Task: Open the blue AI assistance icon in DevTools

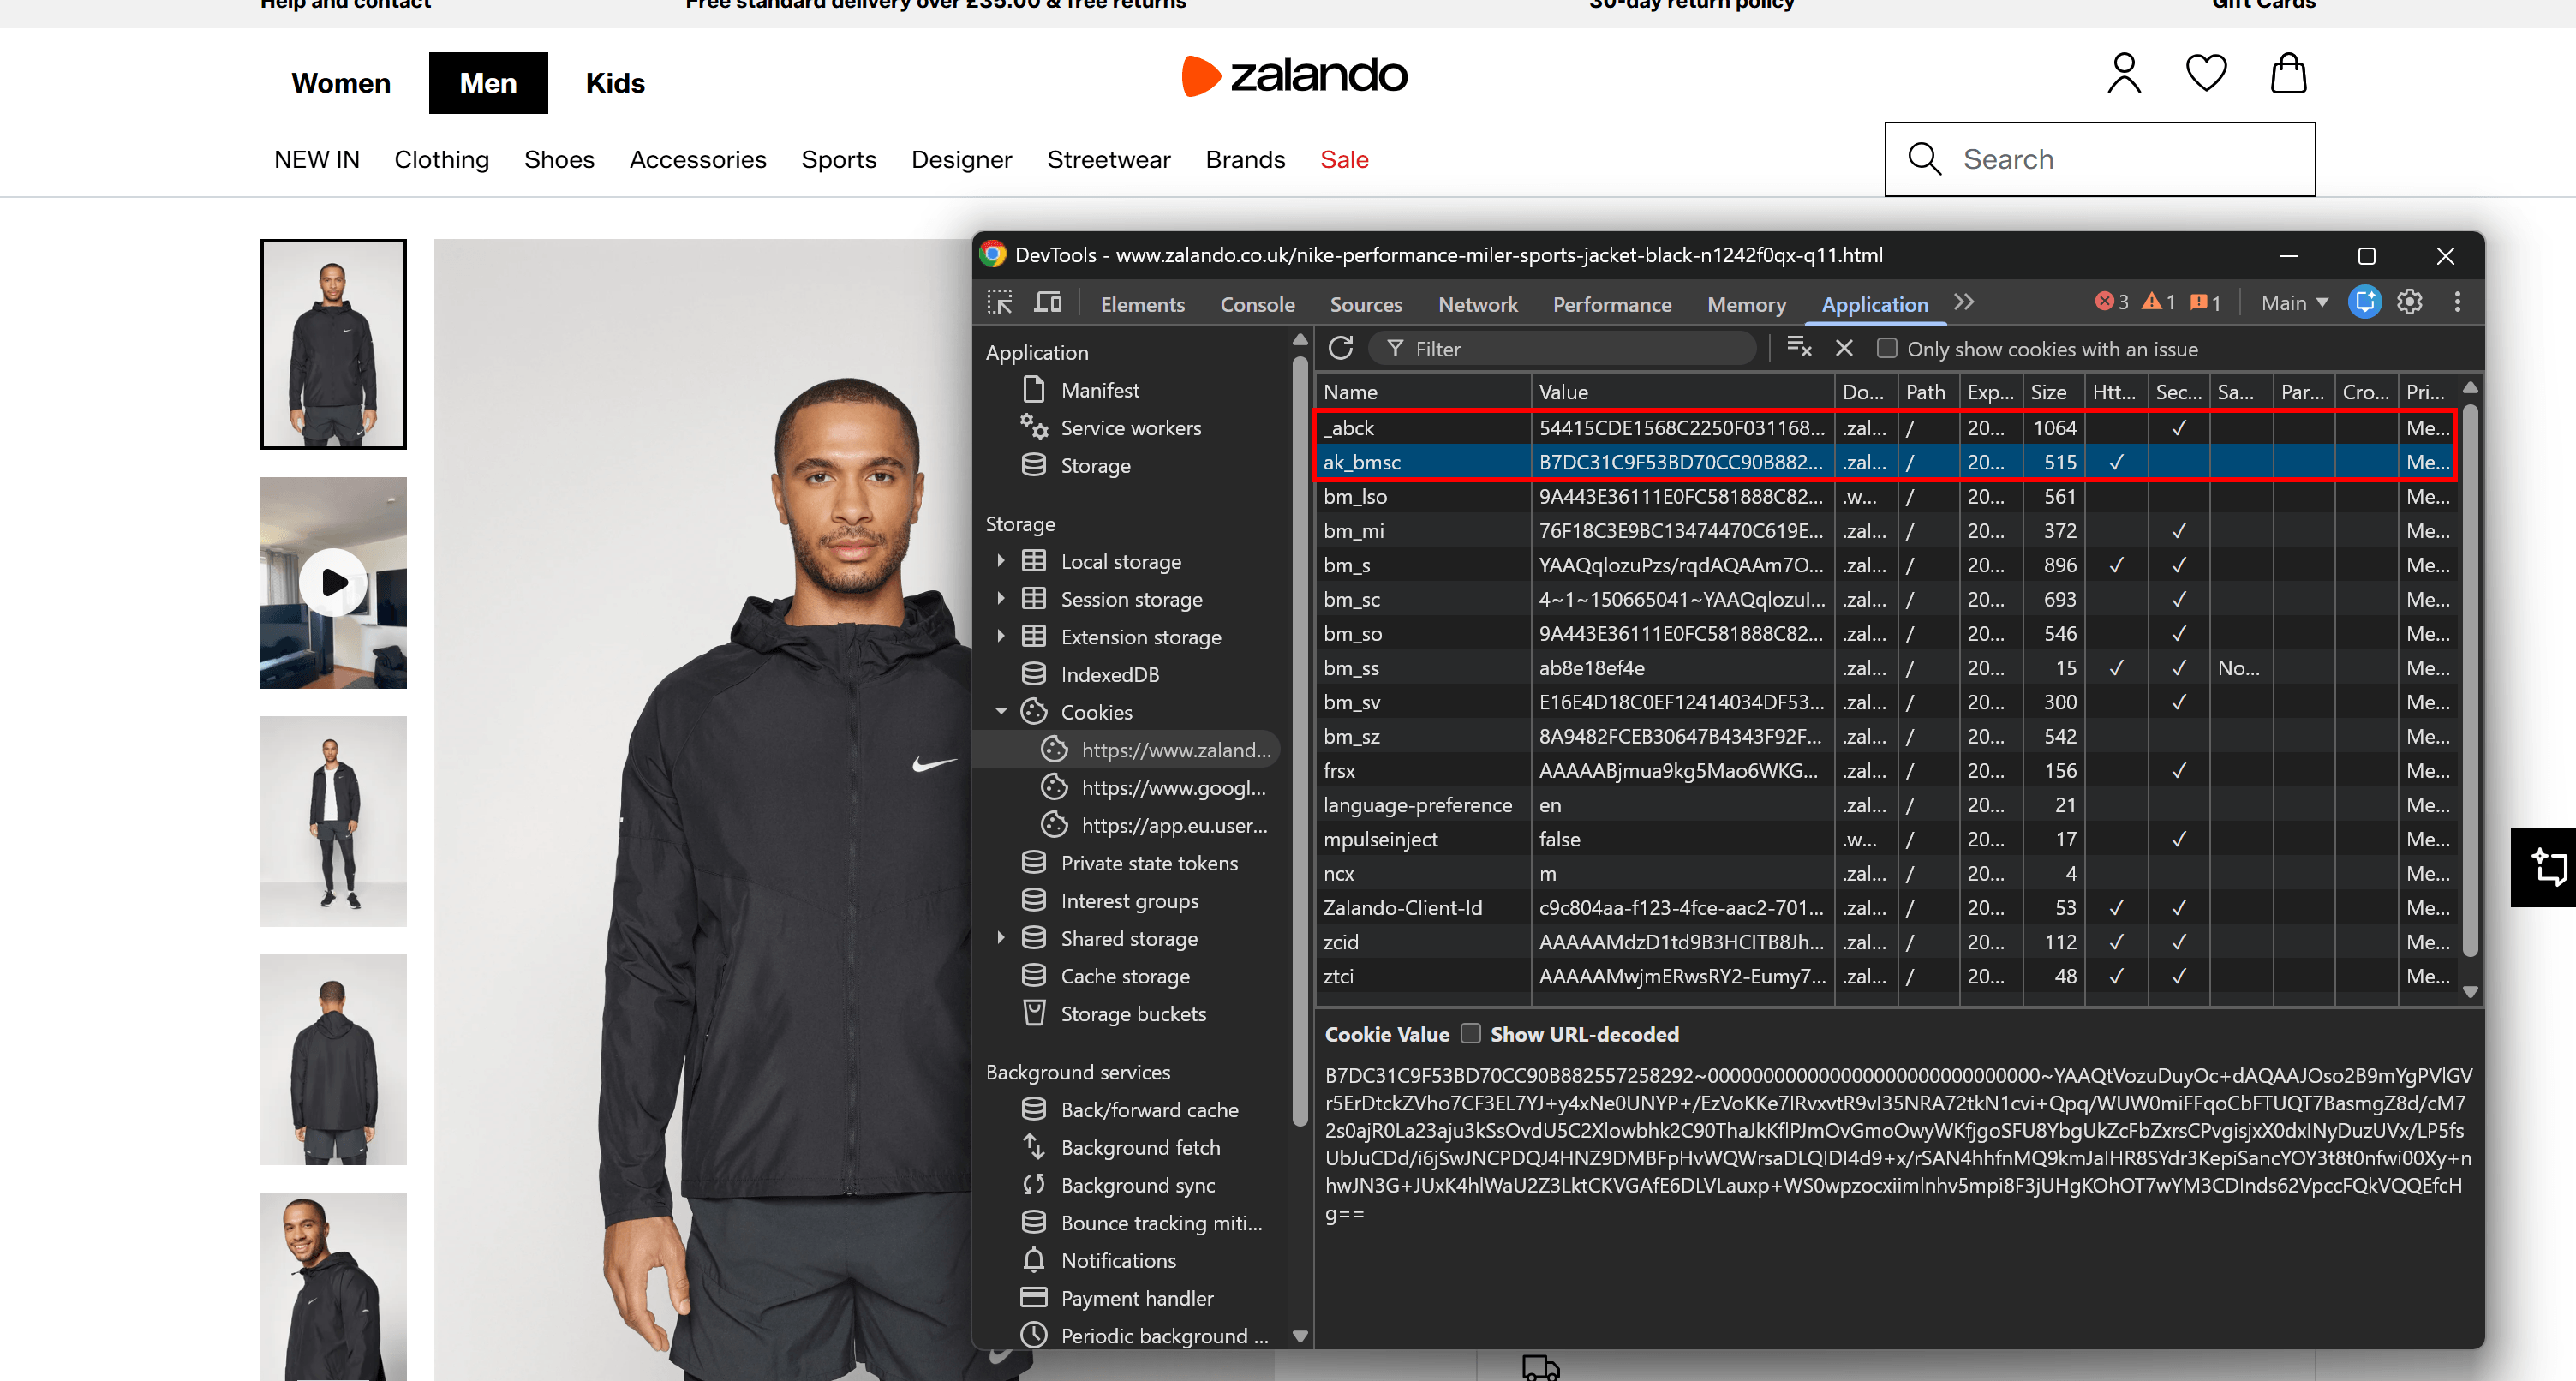Action: pyautogui.click(x=2365, y=302)
